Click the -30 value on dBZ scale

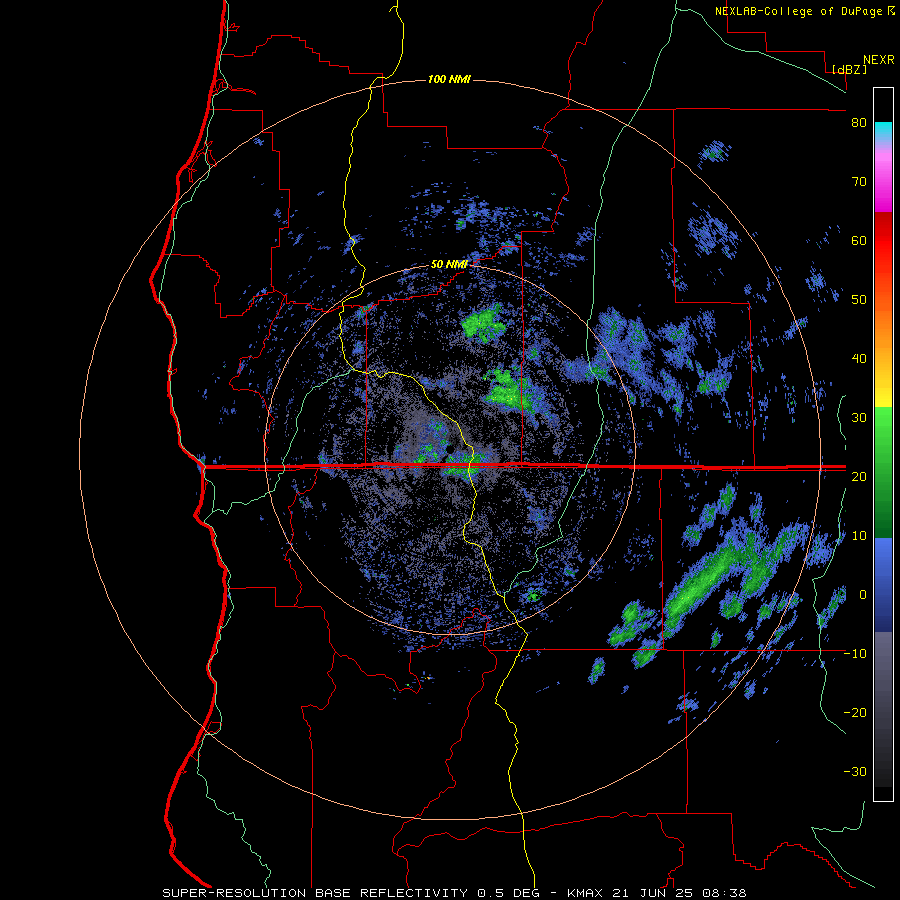click(855, 772)
